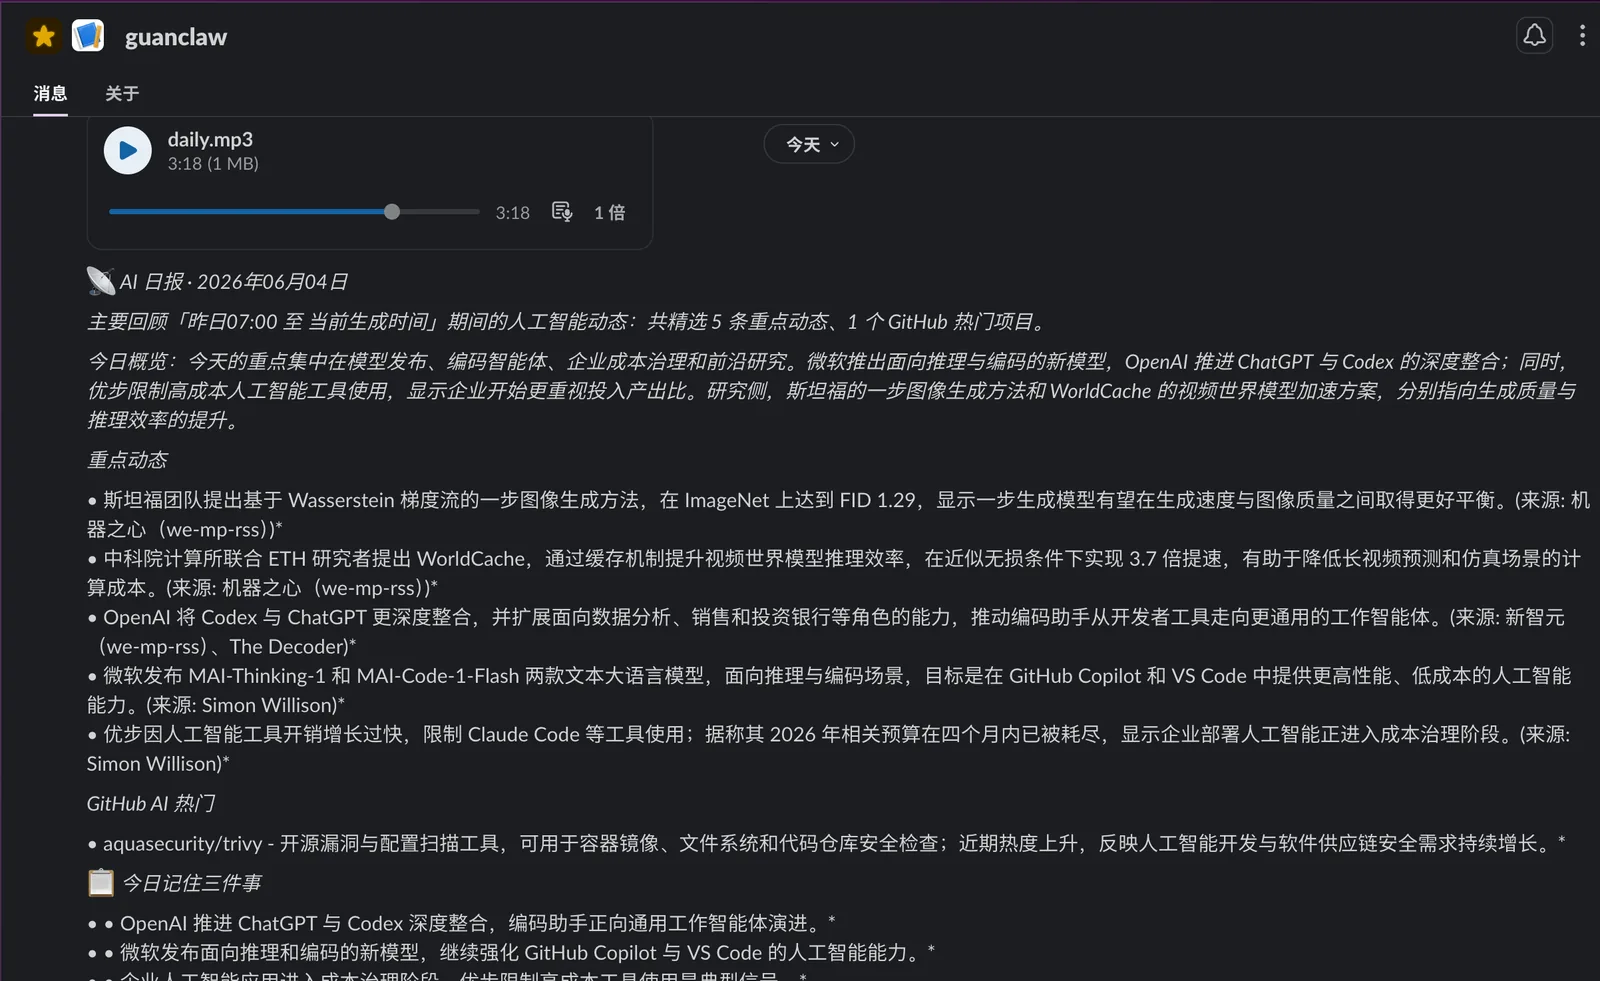The height and width of the screenshot is (981, 1600).
Task: Open the three-dot more options menu
Action: [x=1582, y=36]
